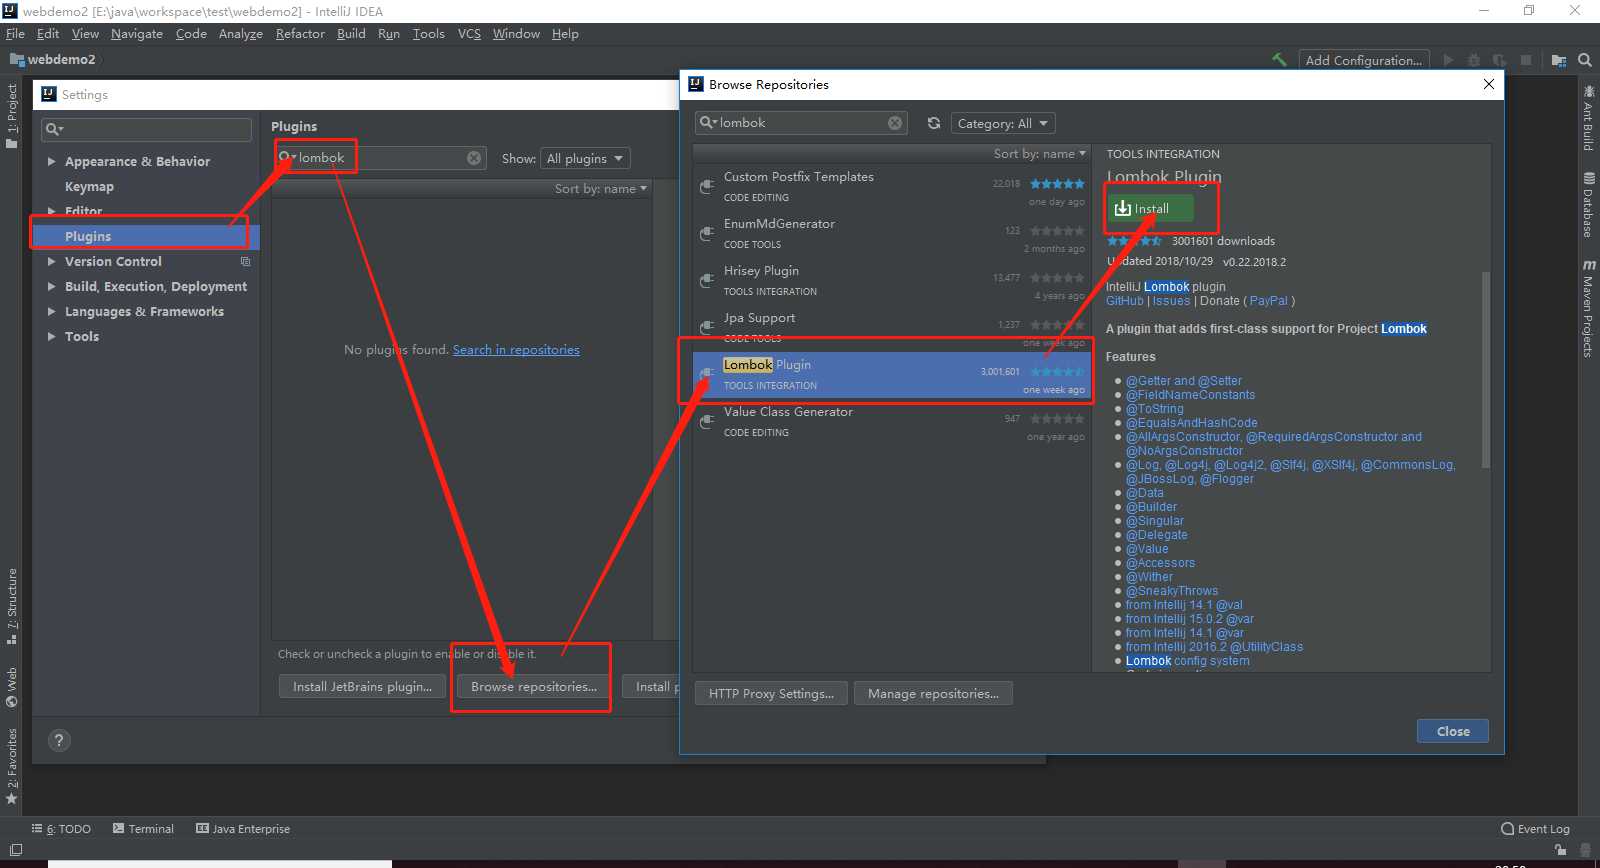Image resolution: width=1600 pixels, height=868 pixels.
Task: Select Plugins in the Settings tree
Action: [146, 236]
